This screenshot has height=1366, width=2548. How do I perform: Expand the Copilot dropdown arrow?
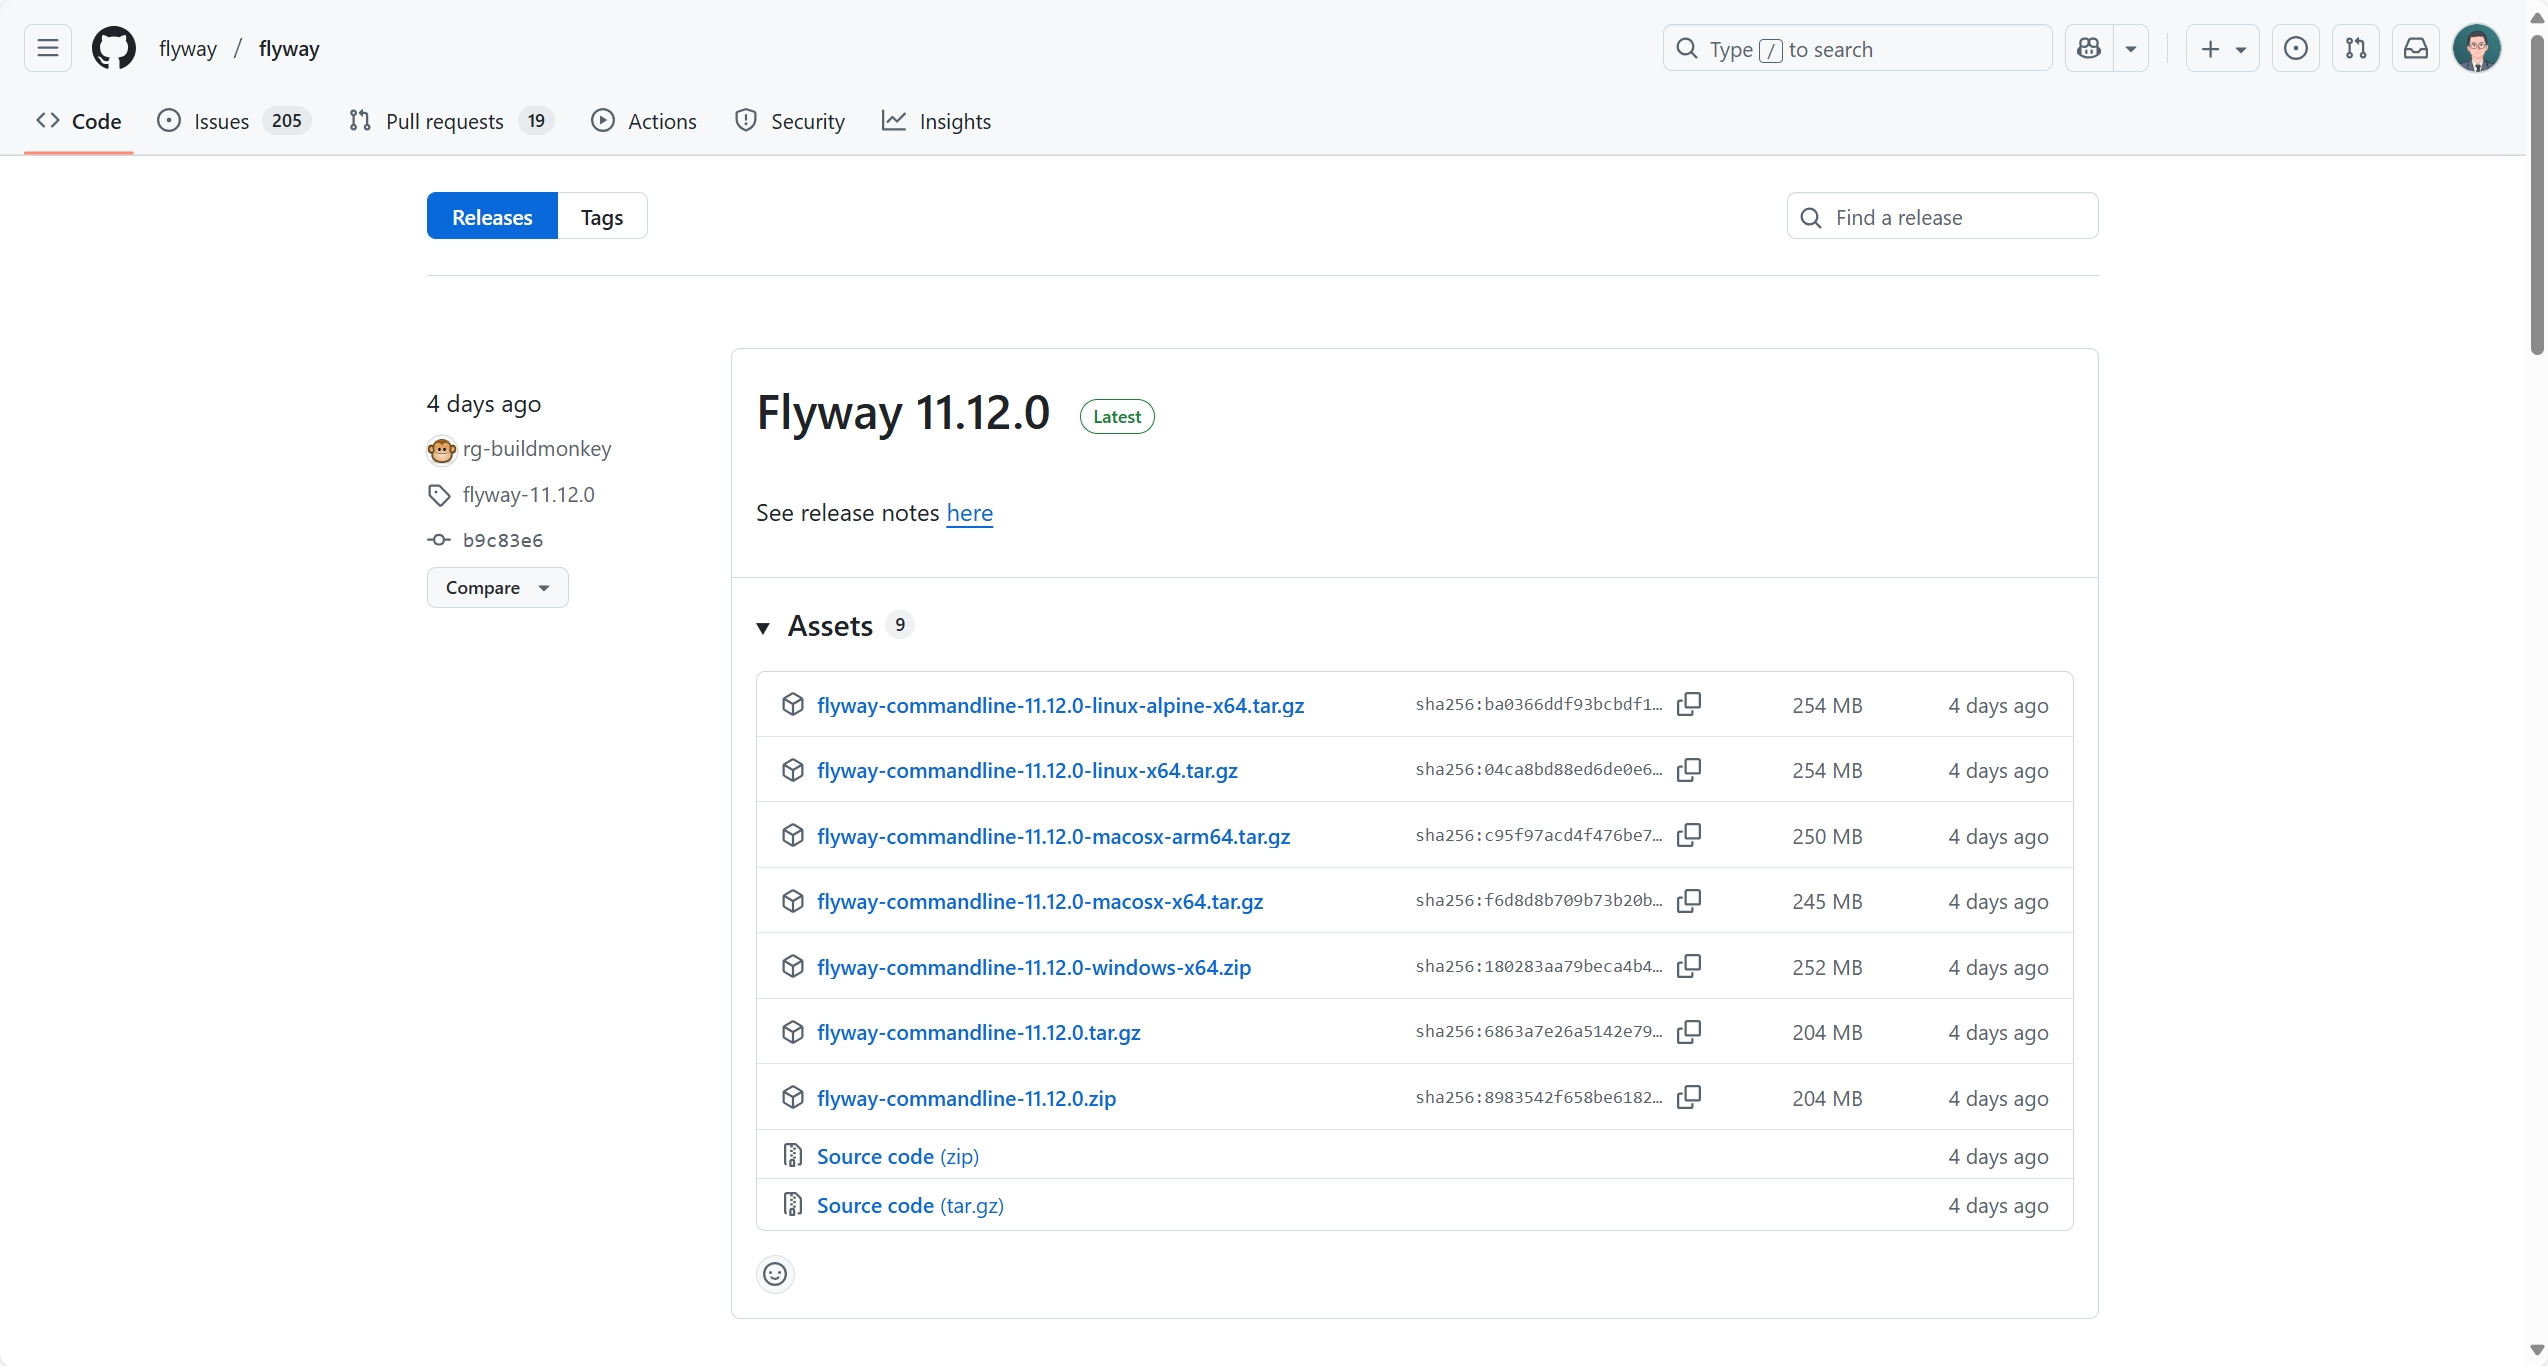click(2131, 48)
